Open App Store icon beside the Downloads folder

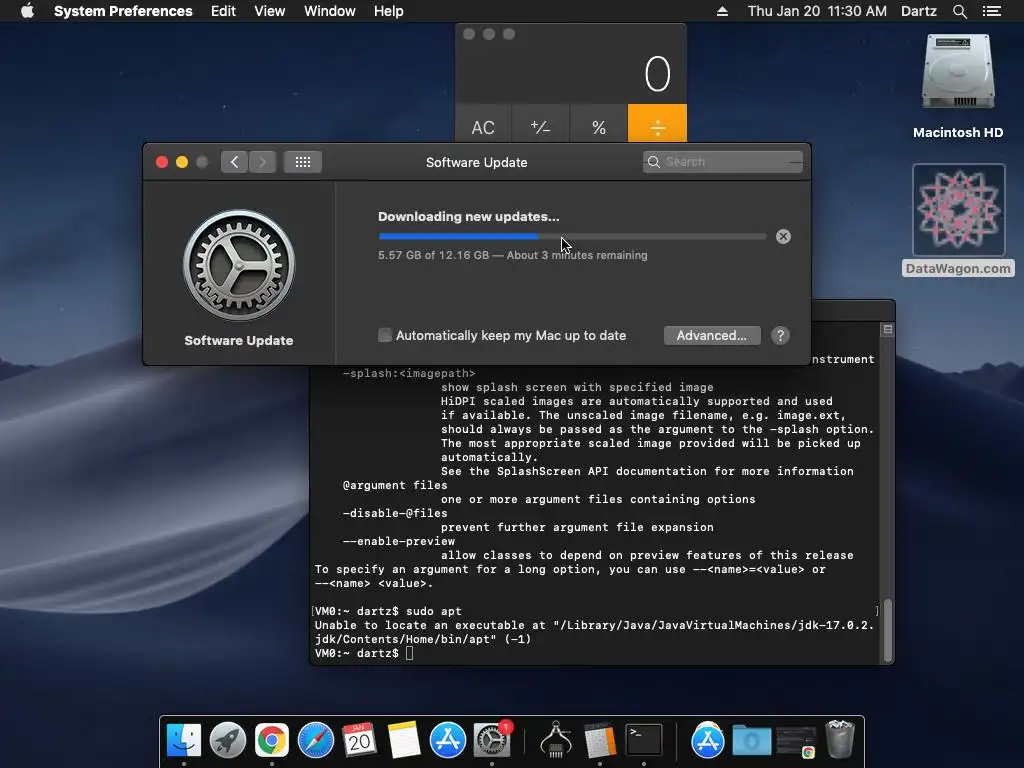(707, 741)
